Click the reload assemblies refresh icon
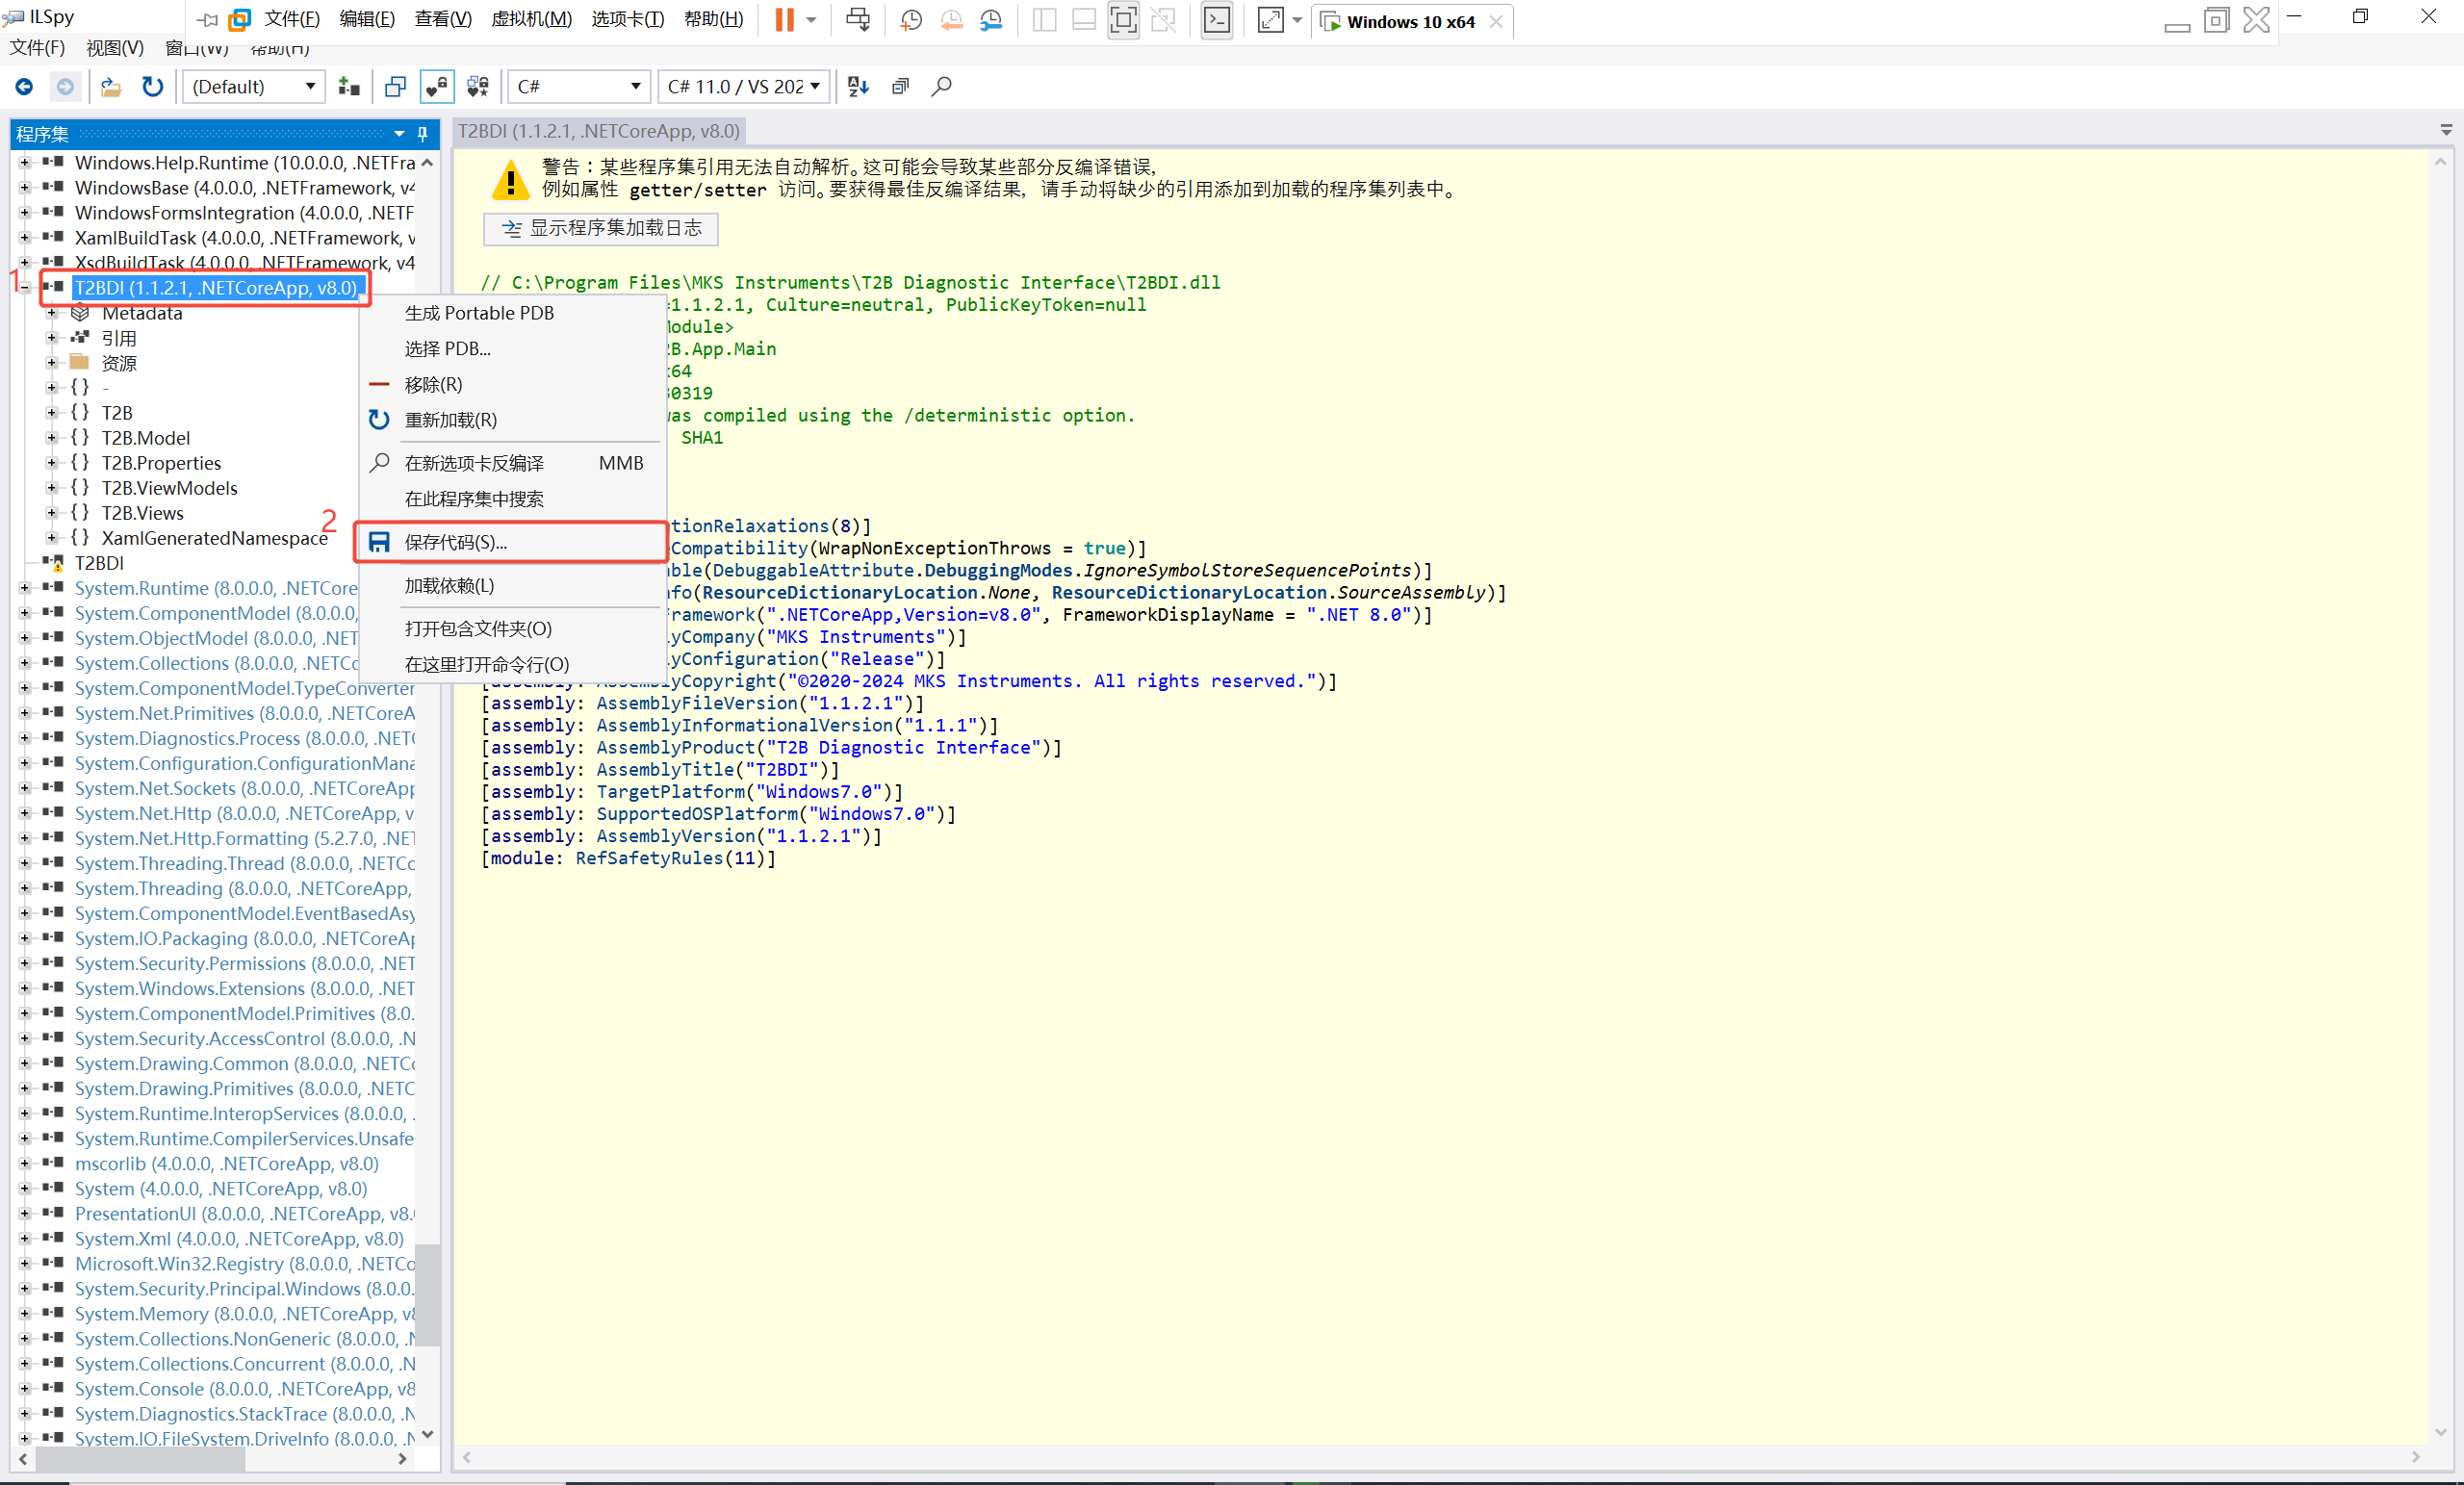 coord(152,87)
